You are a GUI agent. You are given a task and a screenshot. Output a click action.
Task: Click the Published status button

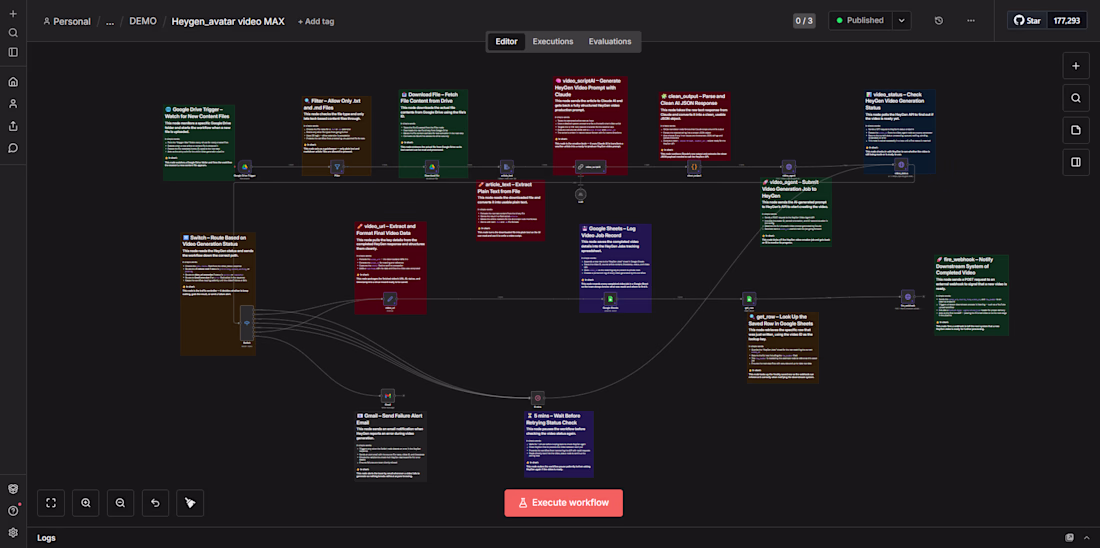click(861, 20)
